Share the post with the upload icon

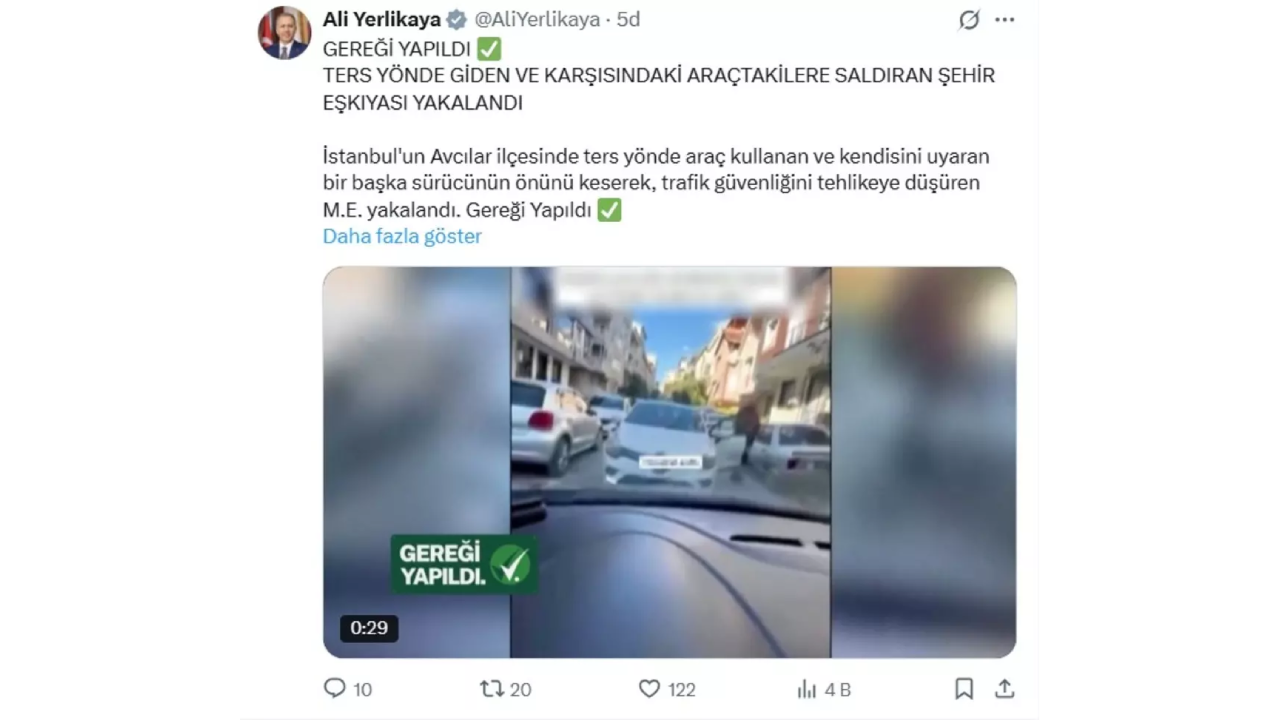[x=1005, y=688]
